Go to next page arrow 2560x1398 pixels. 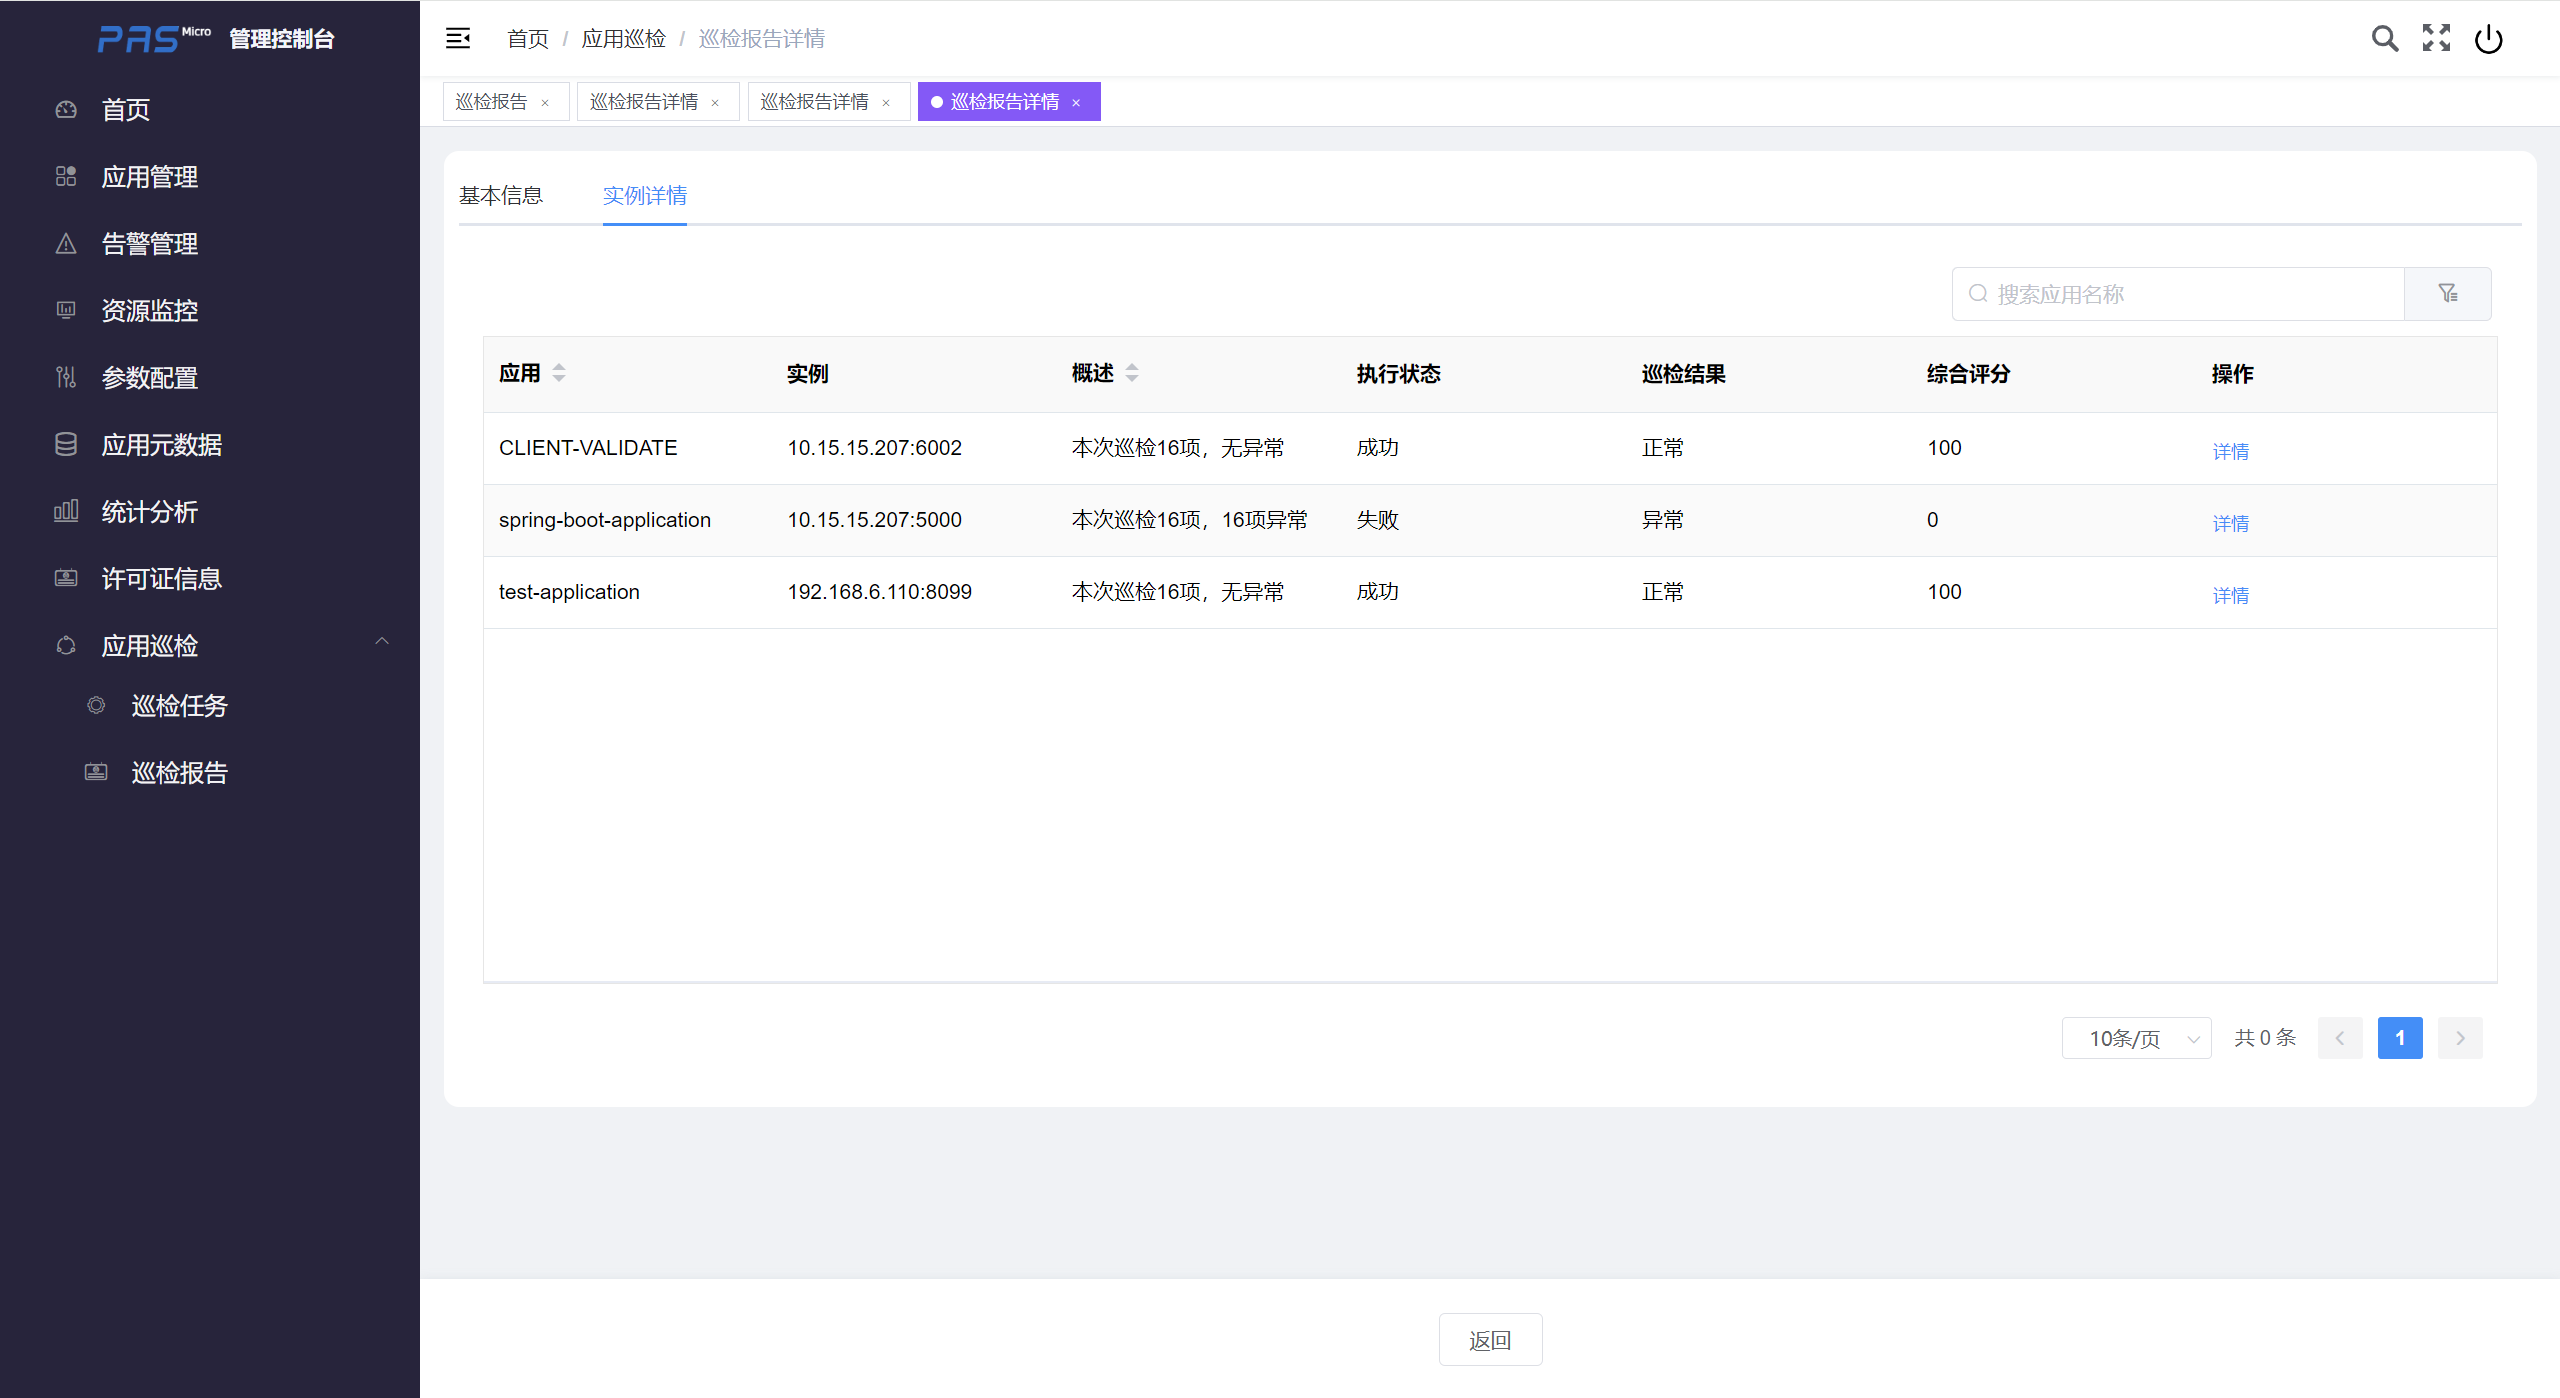(2460, 1038)
